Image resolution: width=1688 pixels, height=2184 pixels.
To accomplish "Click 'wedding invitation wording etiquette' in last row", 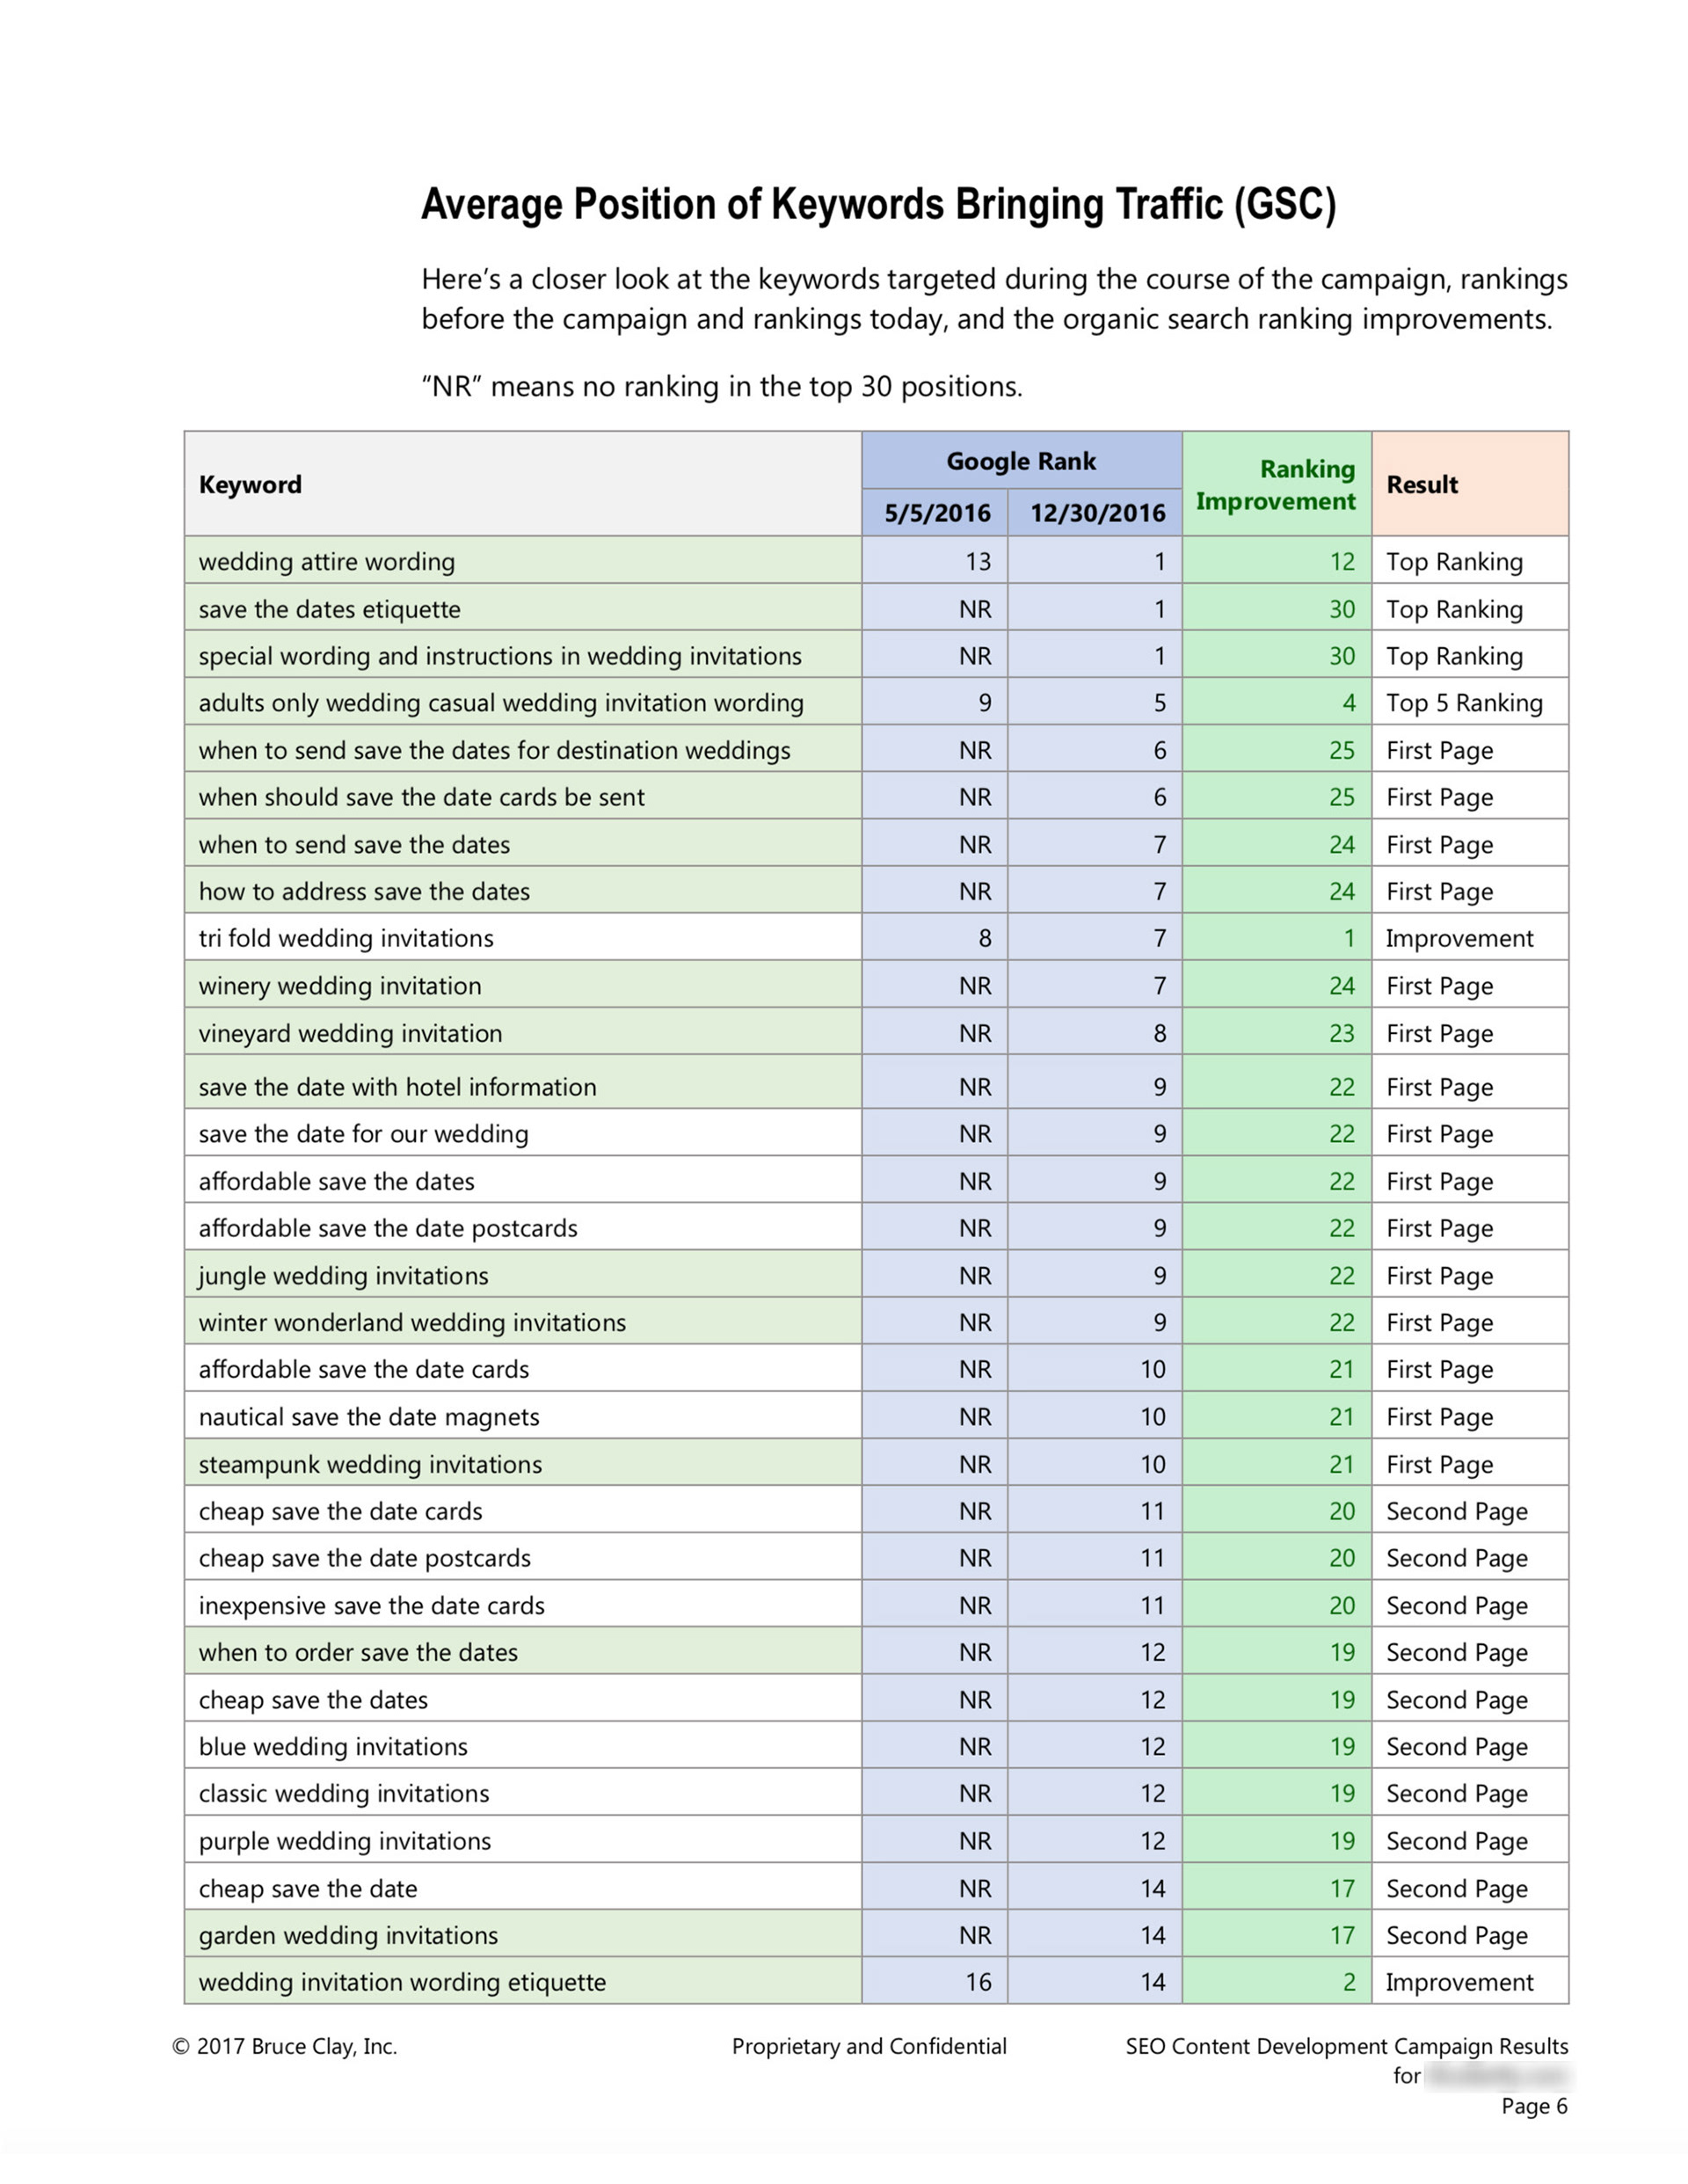I will pos(402,1982).
